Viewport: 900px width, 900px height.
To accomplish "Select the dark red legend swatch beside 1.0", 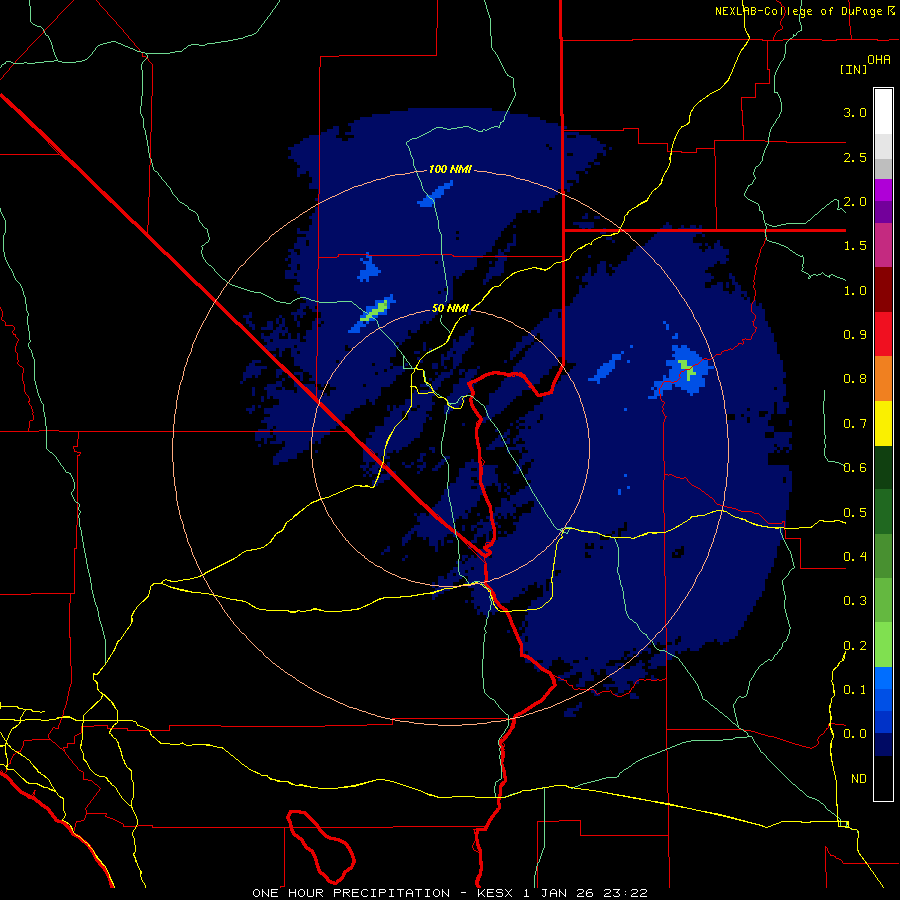I will pos(883,290).
